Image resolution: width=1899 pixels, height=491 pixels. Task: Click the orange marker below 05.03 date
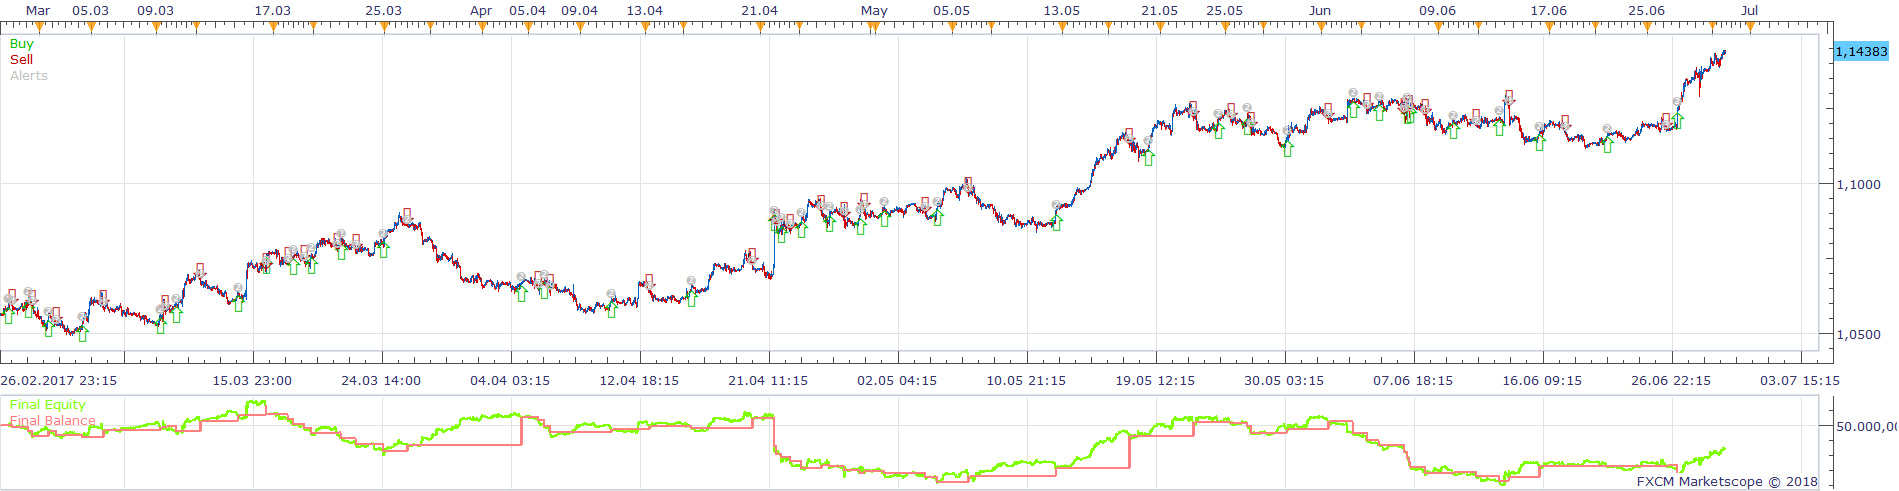click(x=91, y=27)
